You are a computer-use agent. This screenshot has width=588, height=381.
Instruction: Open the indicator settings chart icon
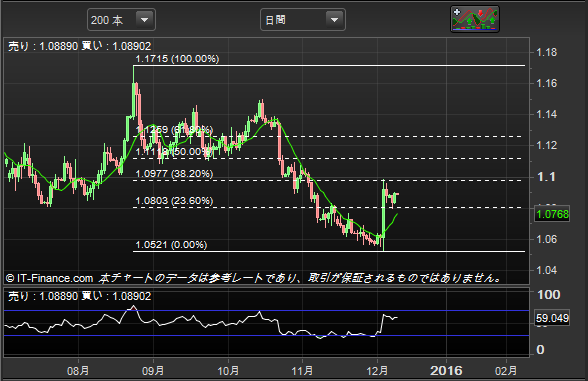(x=475, y=19)
